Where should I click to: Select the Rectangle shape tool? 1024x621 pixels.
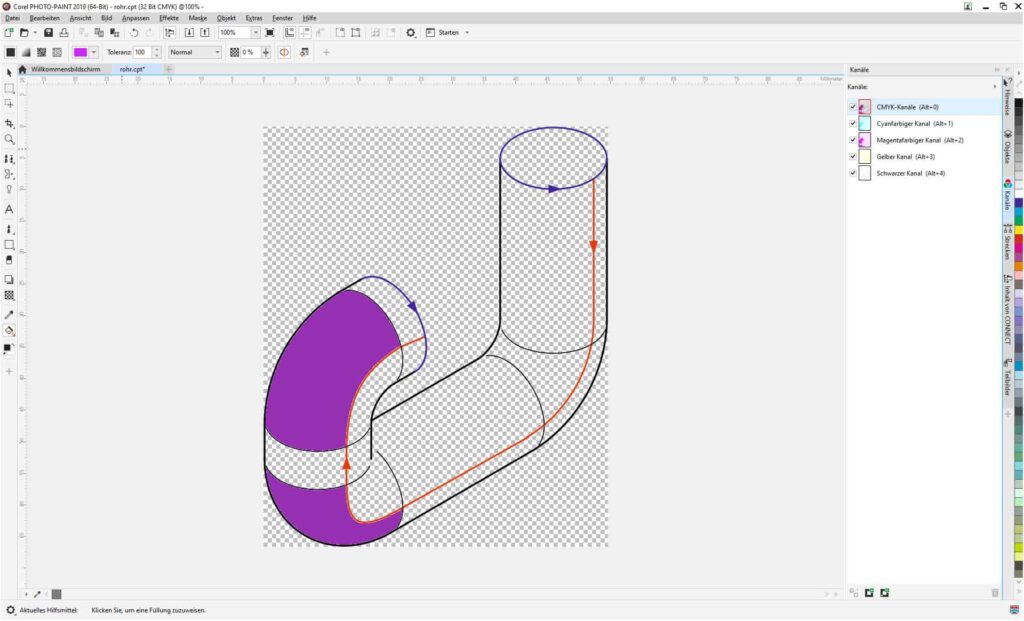pos(9,245)
